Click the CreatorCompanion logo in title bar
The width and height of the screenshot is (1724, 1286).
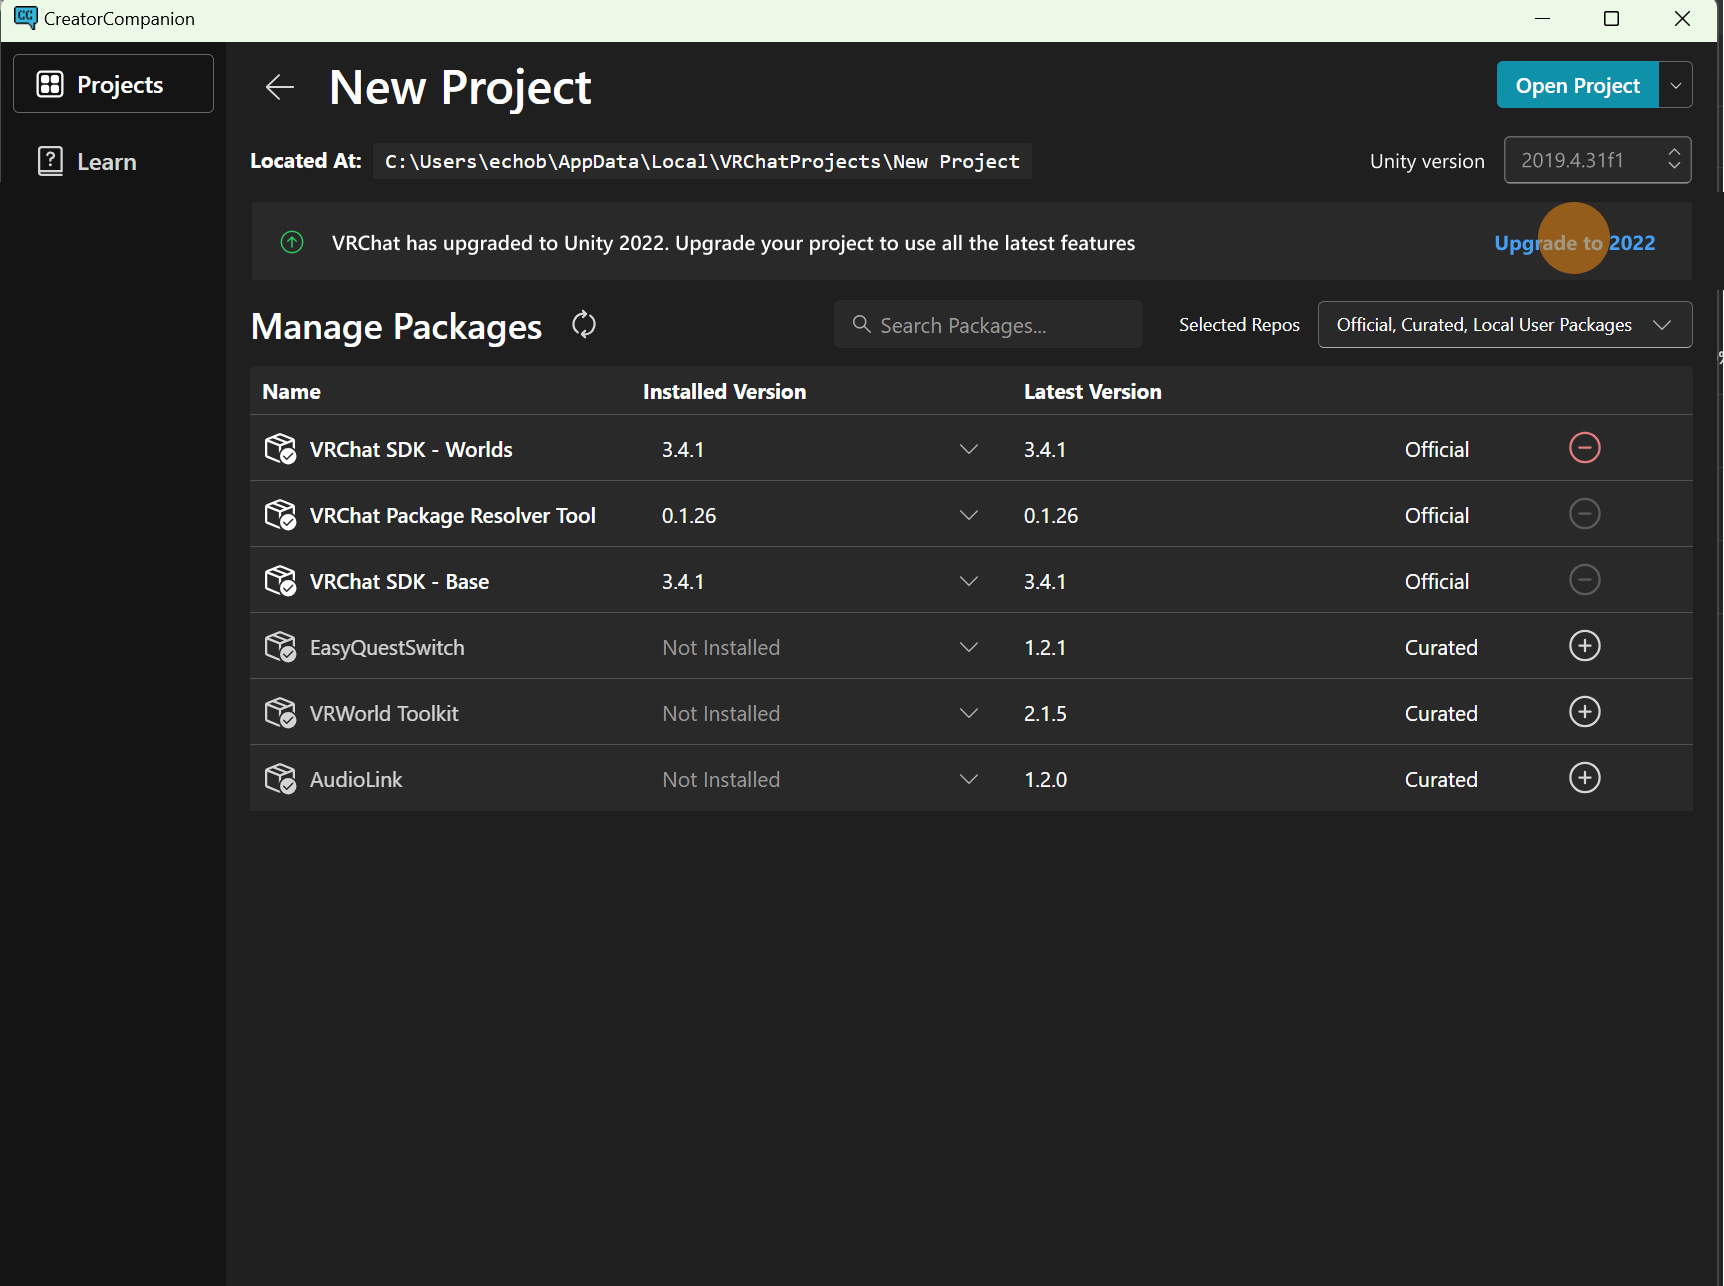click(25, 18)
